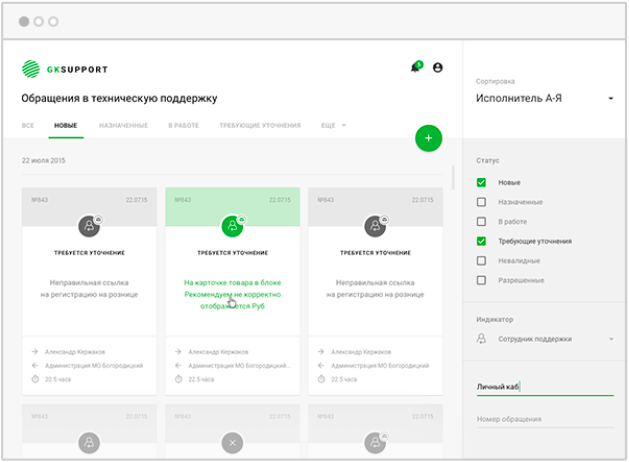
Task: Click the avatar icon on bottom left card
Action: [x=90, y=440]
